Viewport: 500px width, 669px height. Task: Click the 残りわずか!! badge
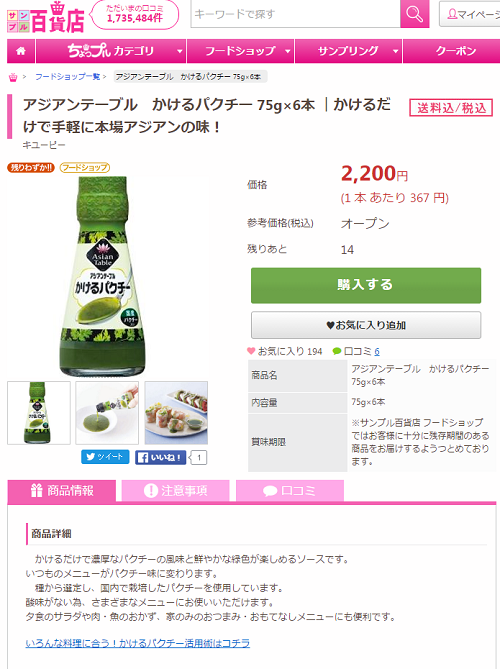(x=31, y=168)
